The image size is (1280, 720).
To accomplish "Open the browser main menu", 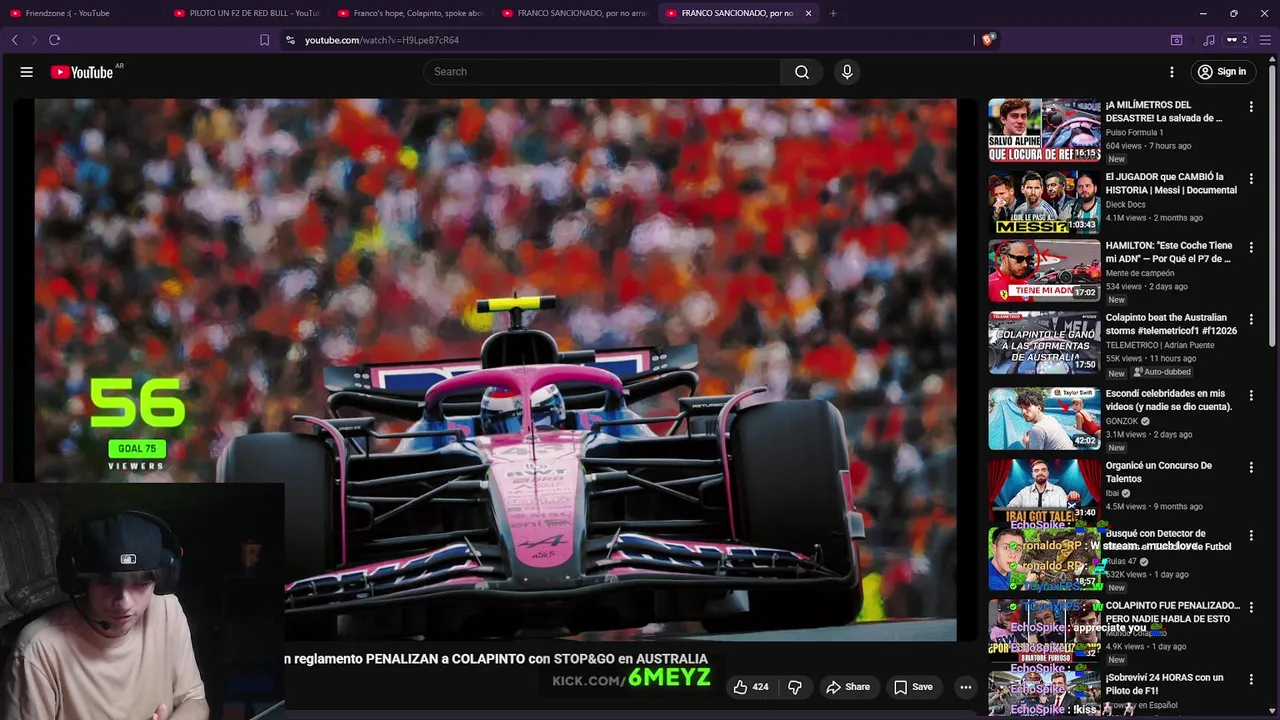I will pyautogui.click(x=1266, y=40).
